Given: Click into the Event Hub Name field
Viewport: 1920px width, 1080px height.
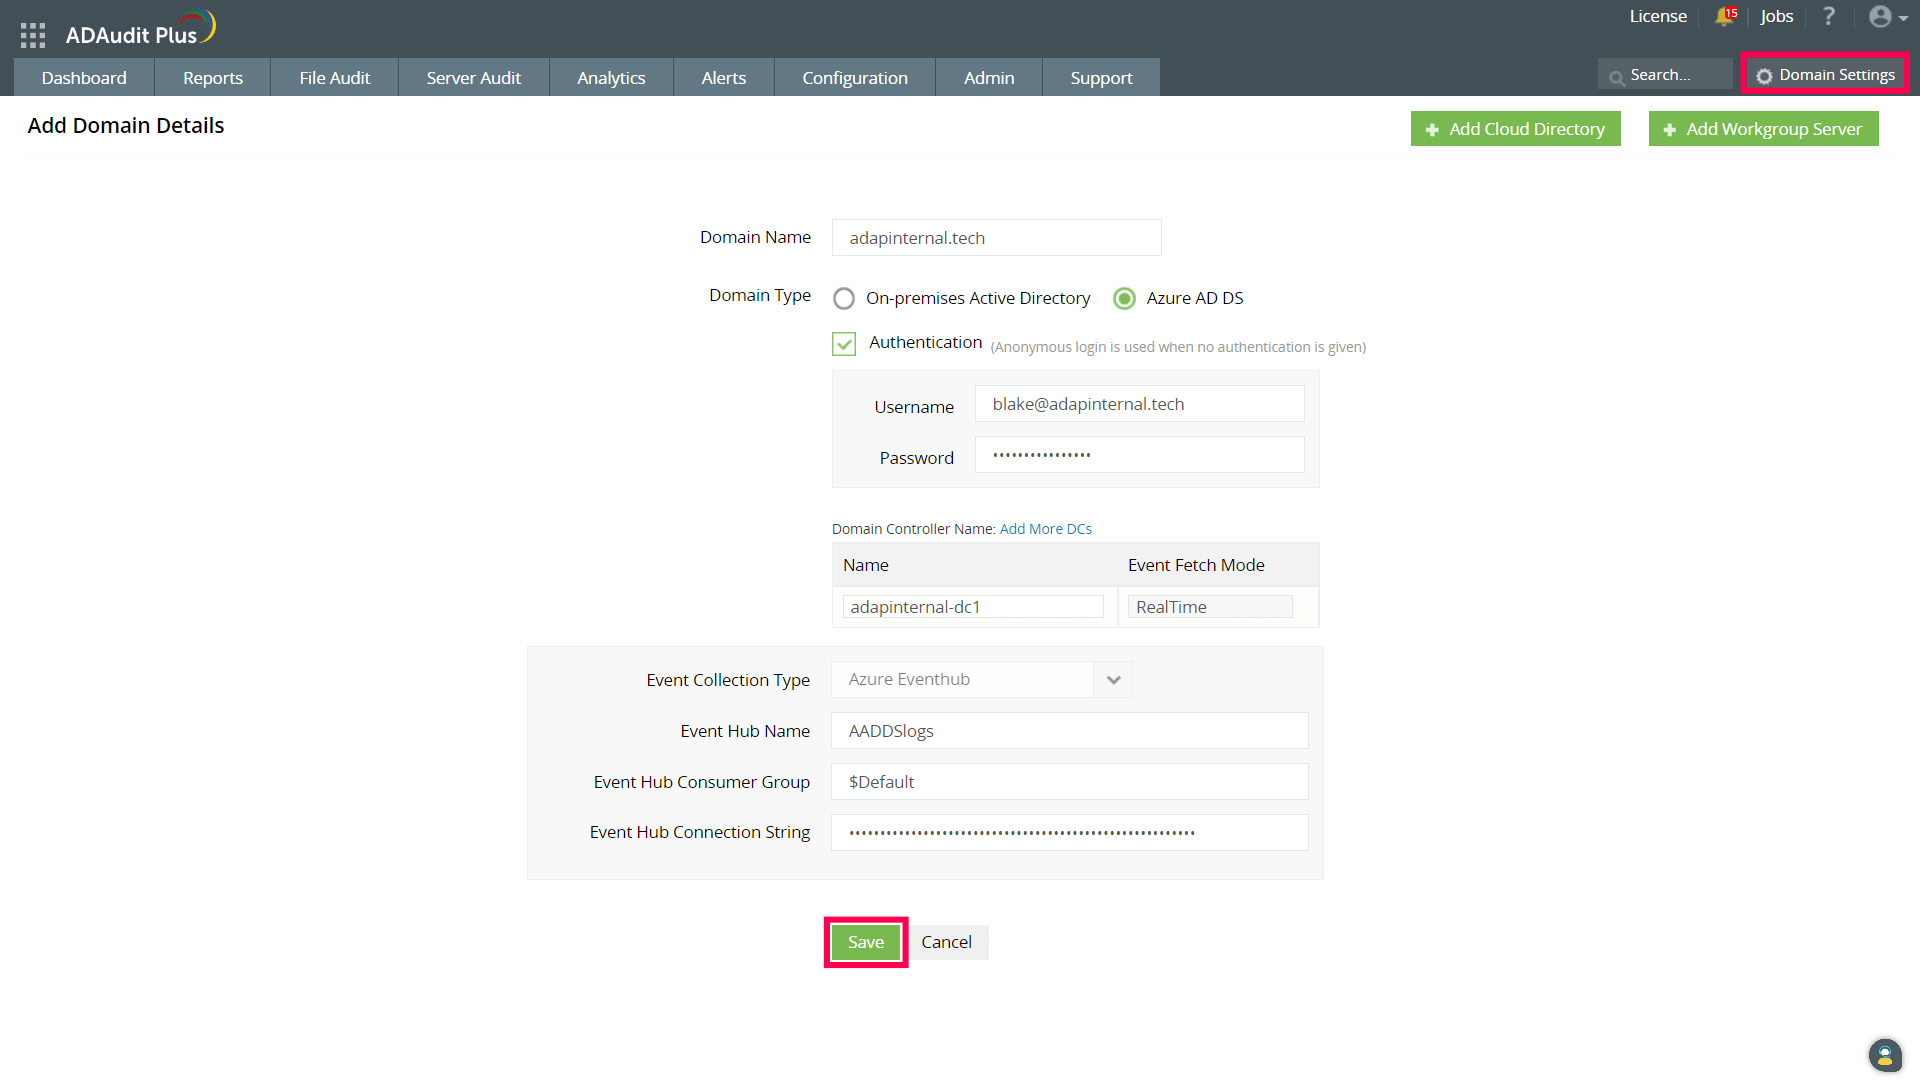Looking at the screenshot, I should click(1069, 731).
